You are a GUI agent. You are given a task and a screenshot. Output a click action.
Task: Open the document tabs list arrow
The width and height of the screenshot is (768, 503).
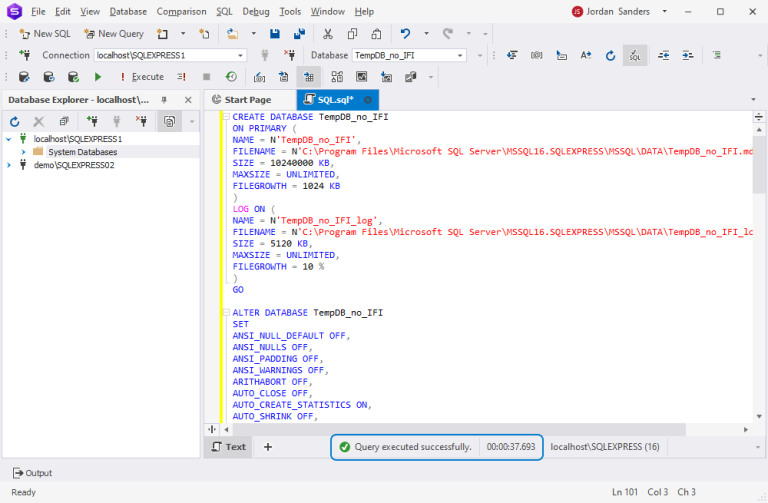753,100
